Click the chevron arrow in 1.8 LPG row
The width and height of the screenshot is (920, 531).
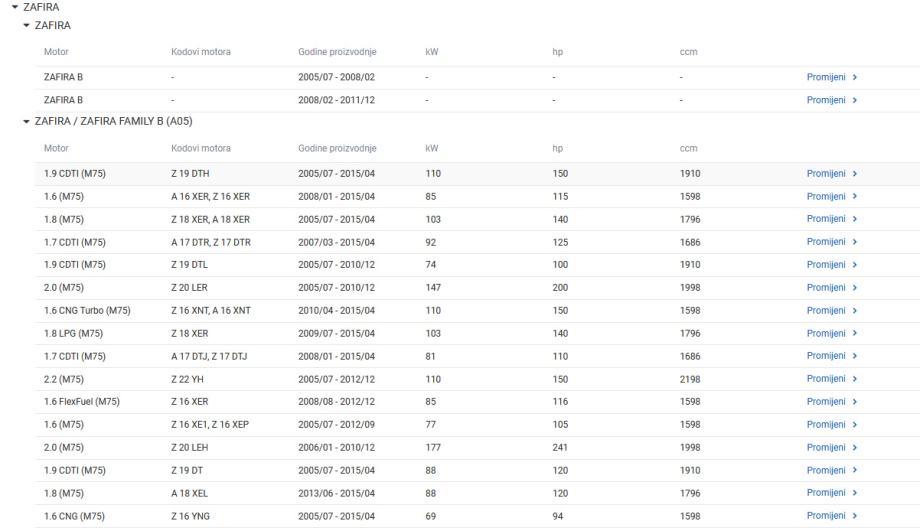(855, 333)
